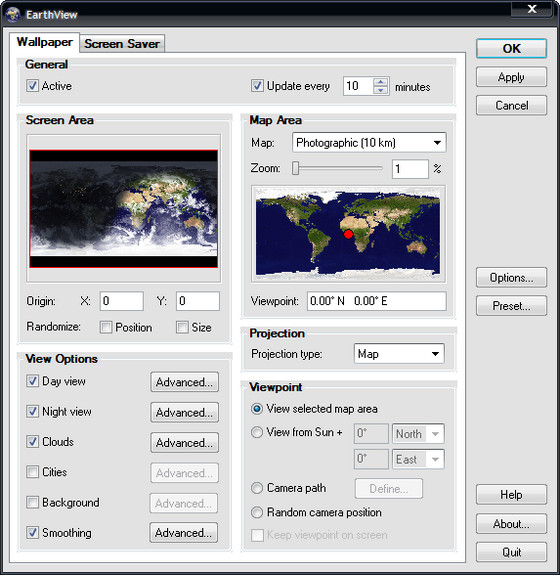Click the screen area wallpaper preview
This screenshot has height=575, width=560.
coord(124,208)
